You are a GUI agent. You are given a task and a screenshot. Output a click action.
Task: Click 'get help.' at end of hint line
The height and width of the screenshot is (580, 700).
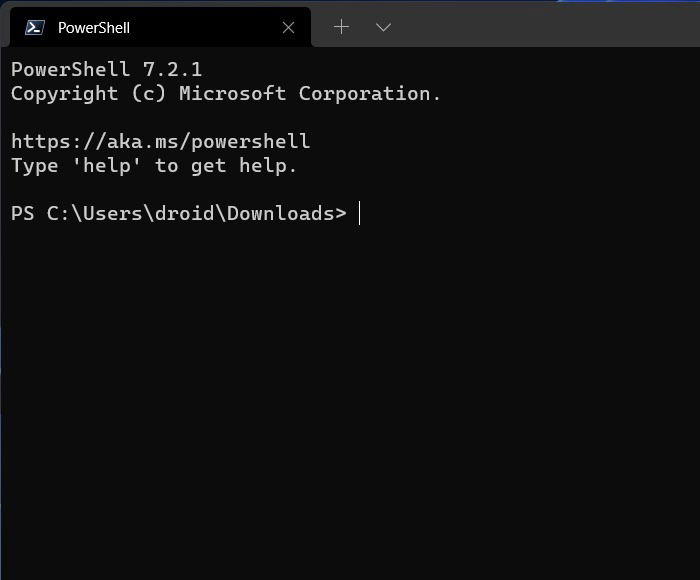click(x=243, y=167)
